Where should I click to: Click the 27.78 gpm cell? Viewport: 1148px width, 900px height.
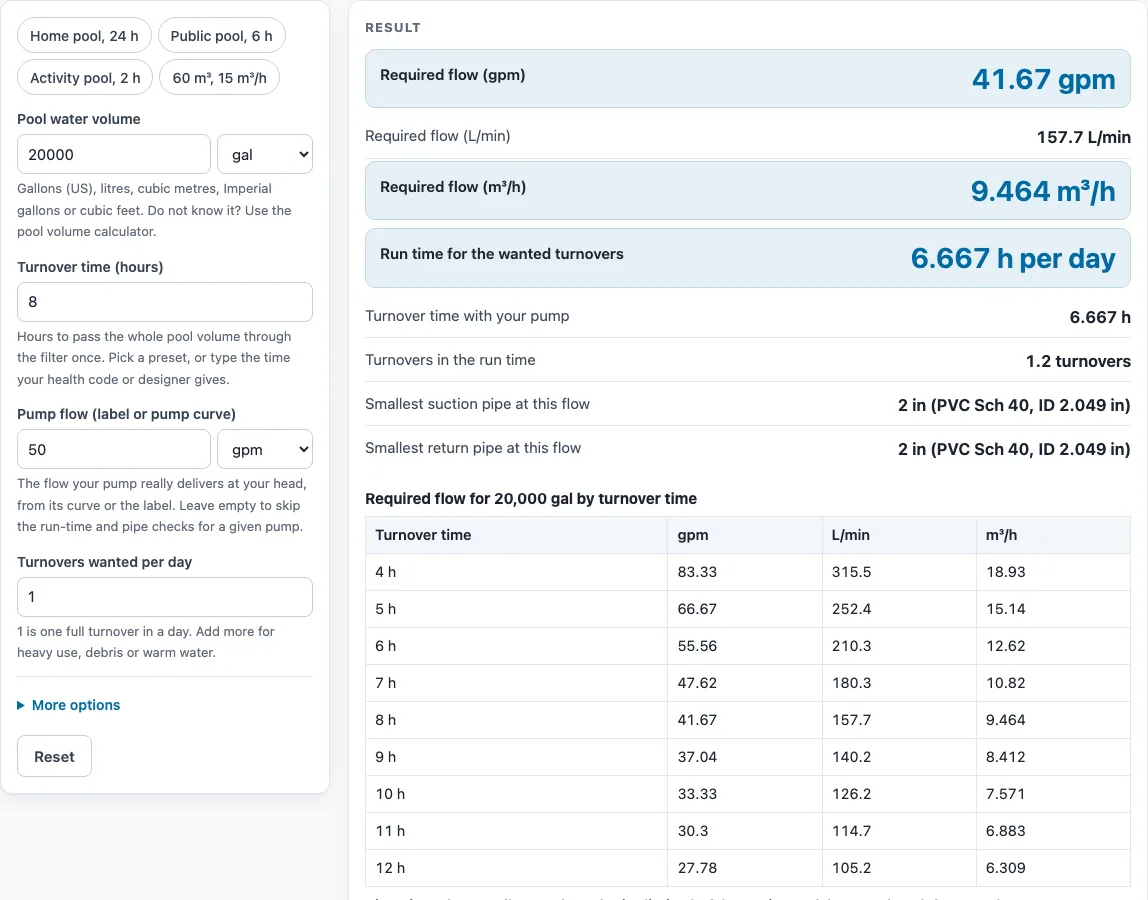point(745,868)
